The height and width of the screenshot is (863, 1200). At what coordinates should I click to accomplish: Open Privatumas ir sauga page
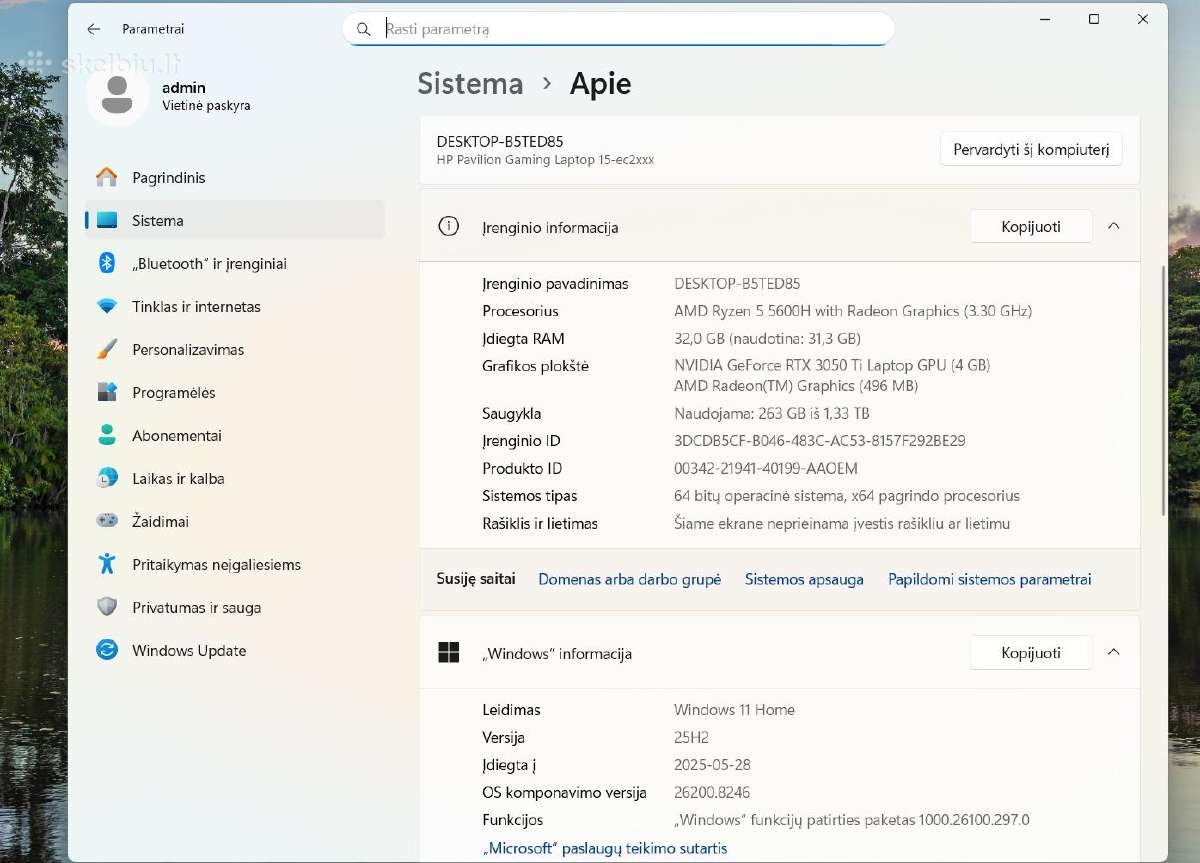[235, 608]
